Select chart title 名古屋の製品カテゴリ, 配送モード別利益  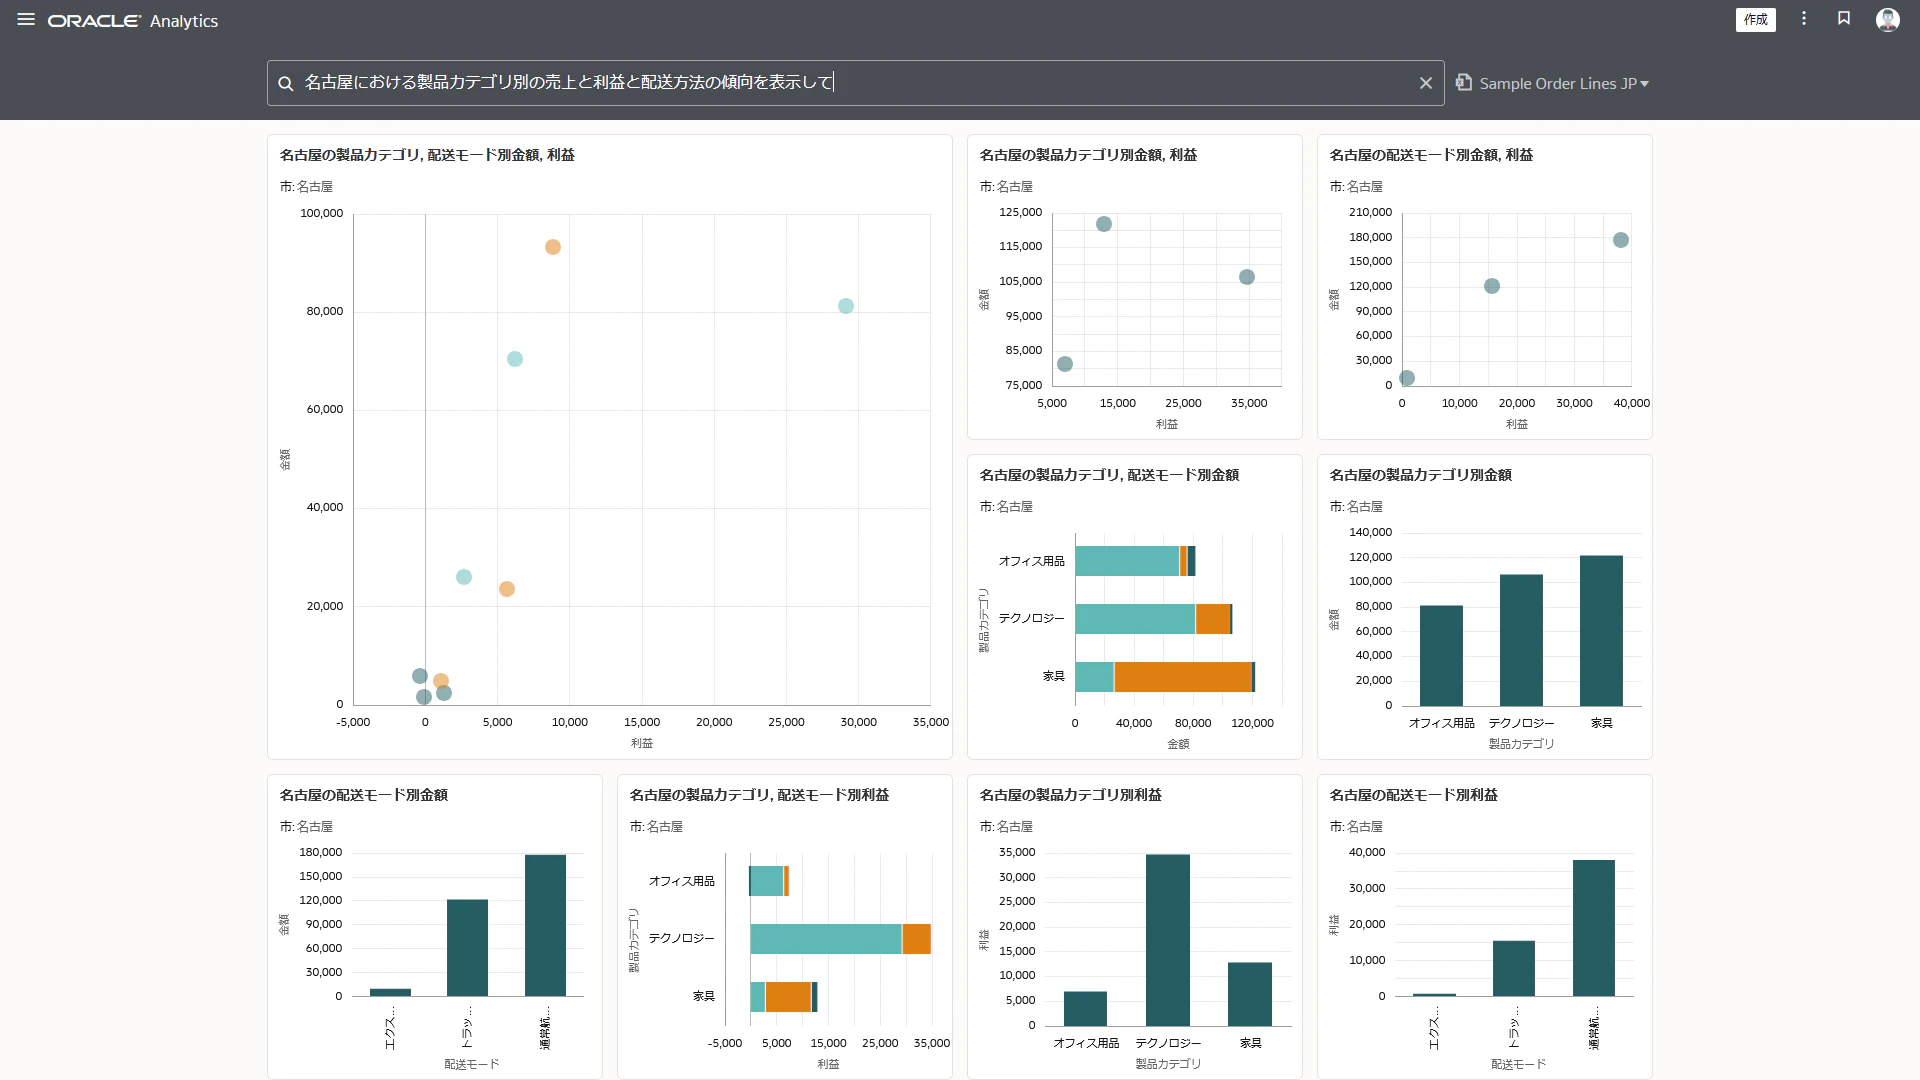759,795
